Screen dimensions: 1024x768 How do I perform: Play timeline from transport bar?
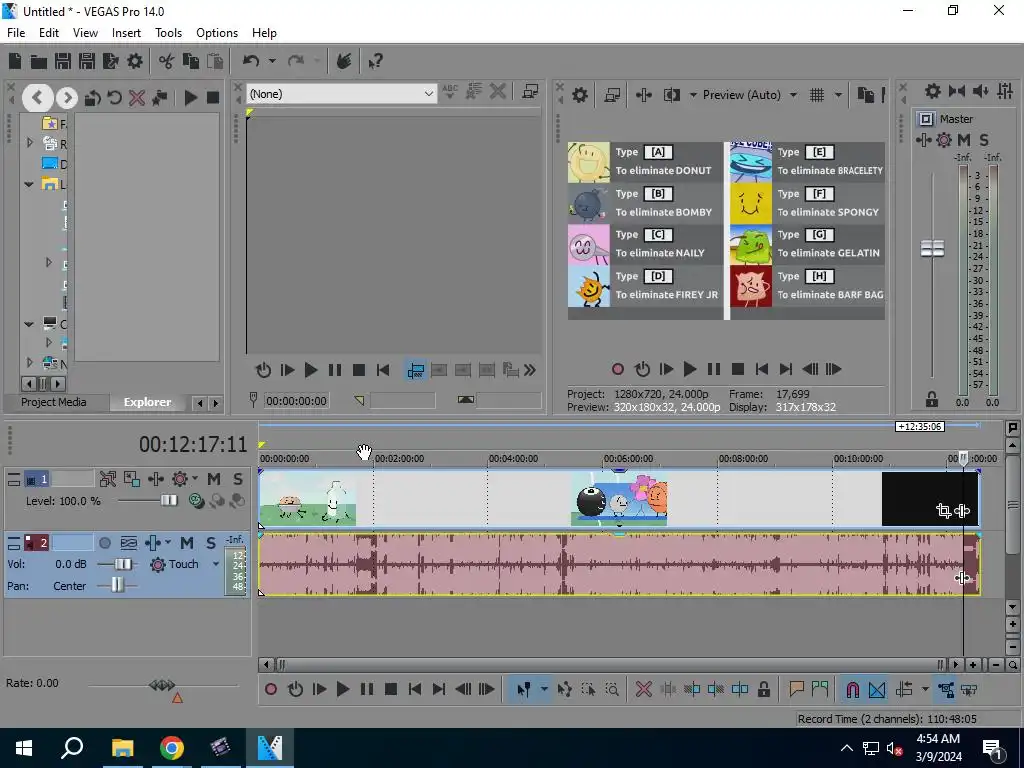[342, 689]
